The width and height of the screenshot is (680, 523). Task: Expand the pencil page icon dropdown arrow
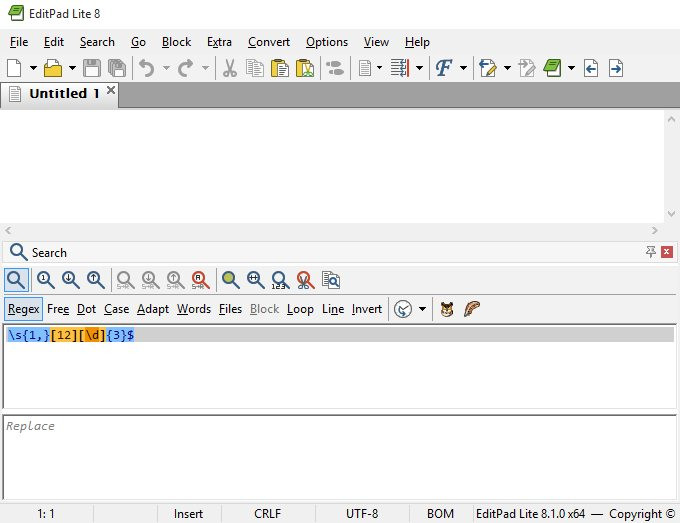[507, 68]
